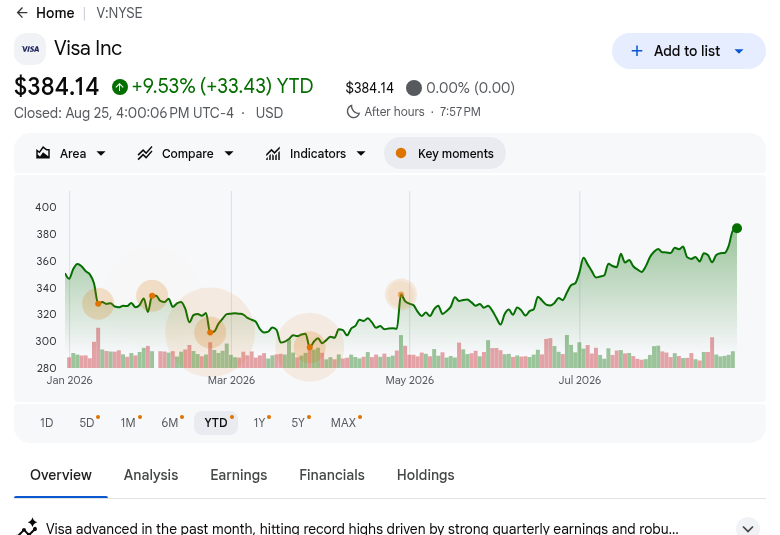Image resolution: width=780 pixels, height=535 pixels.
Task: Select the 1Y time range
Action: [260, 423]
